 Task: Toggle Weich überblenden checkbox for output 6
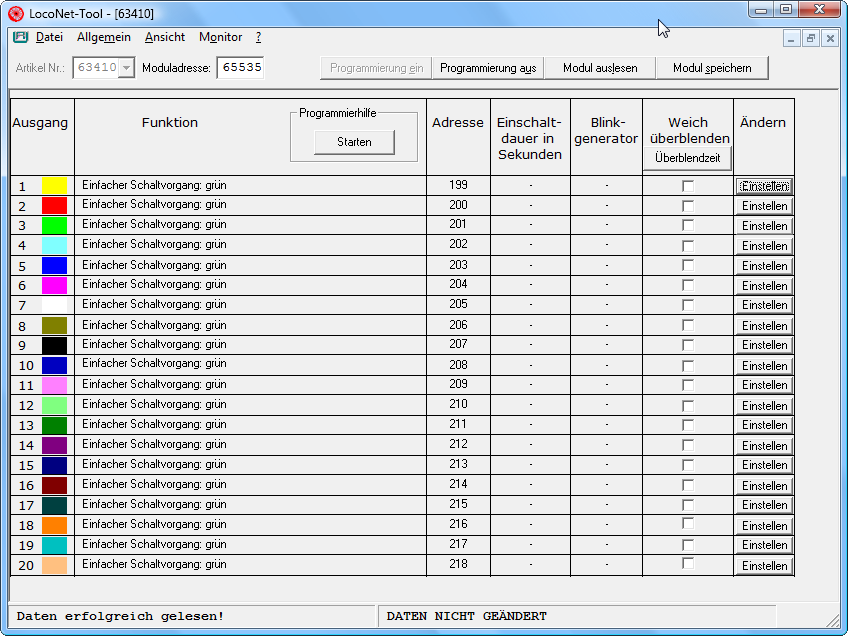click(688, 285)
